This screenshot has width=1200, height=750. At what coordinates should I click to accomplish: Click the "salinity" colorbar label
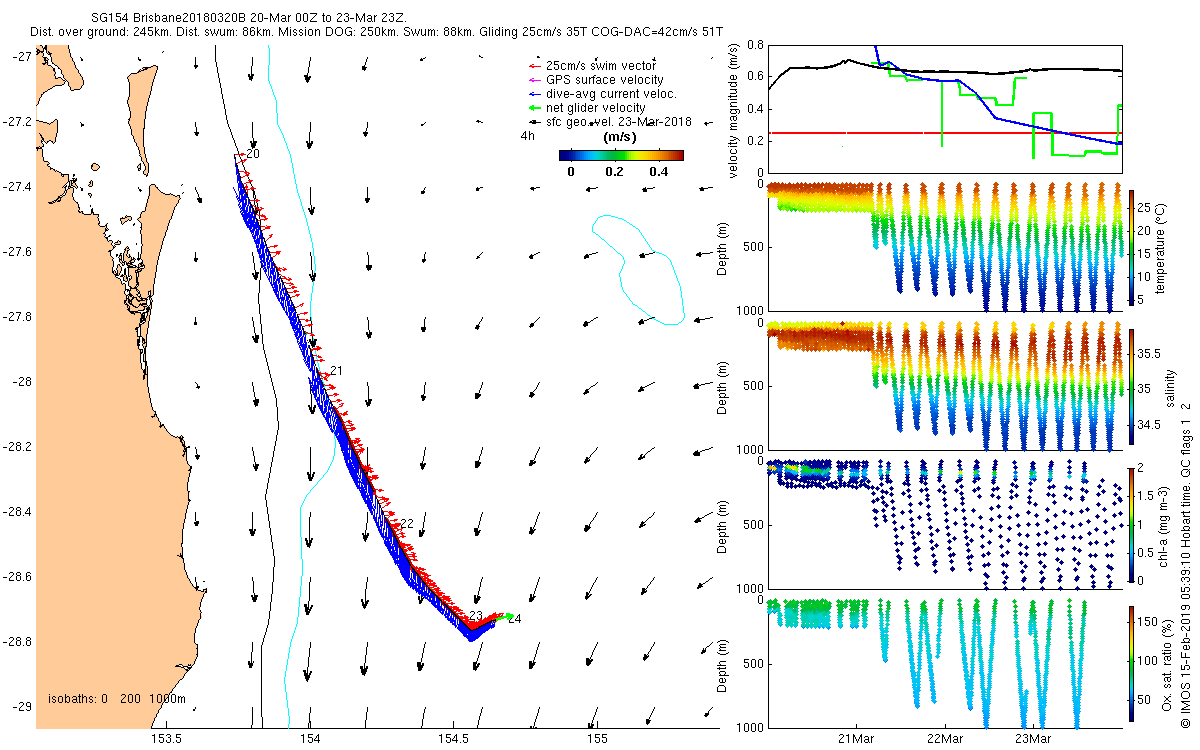pos(1170,386)
